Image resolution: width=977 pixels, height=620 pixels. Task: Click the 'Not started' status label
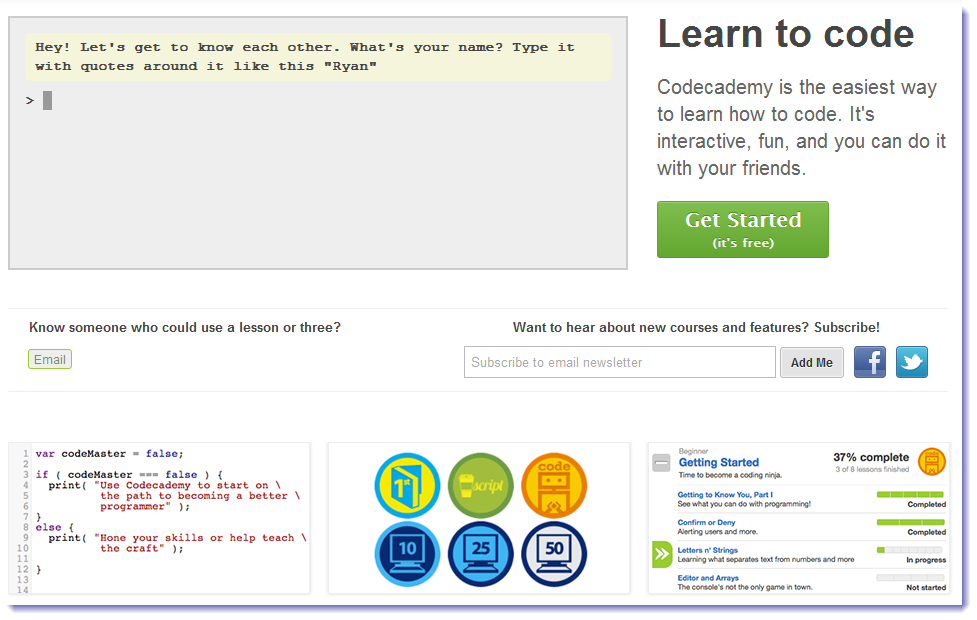(x=926, y=588)
